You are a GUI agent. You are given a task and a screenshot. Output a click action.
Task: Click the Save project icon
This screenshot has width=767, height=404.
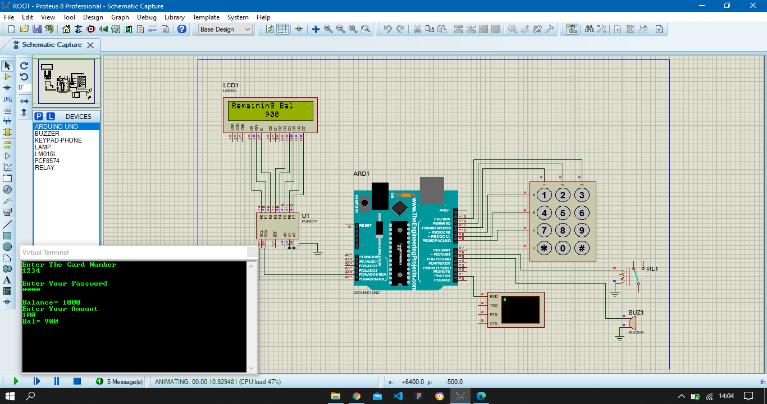click(x=37, y=30)
